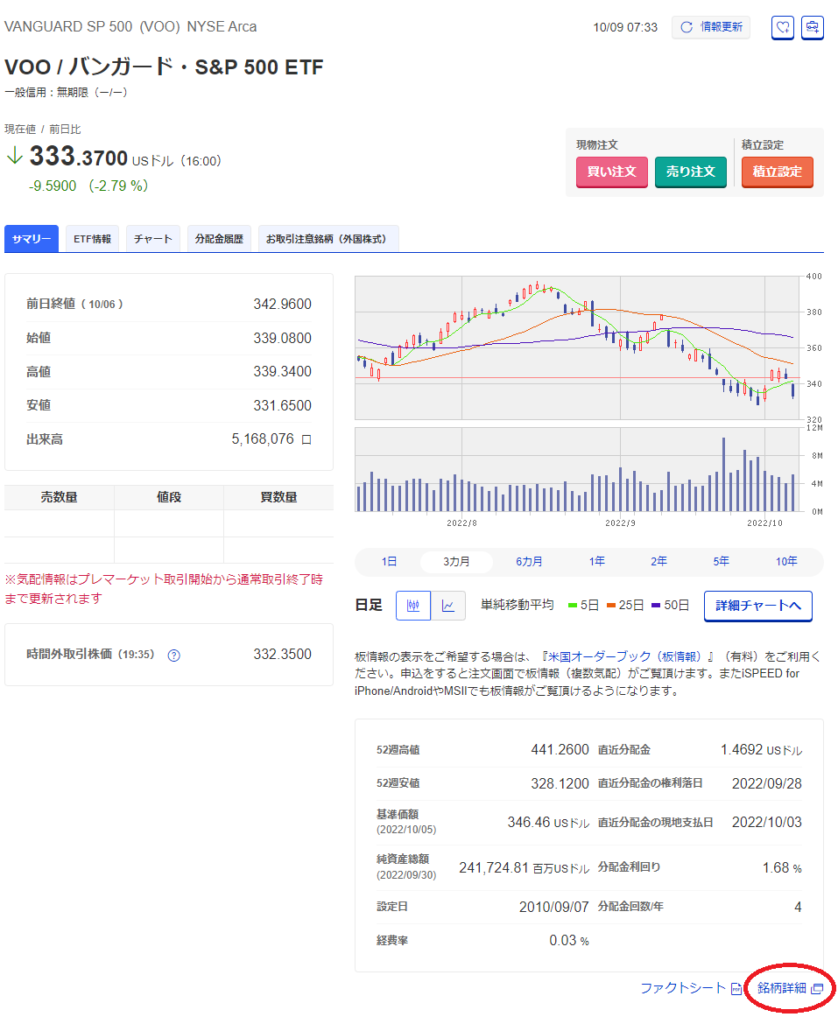838x1024 pixels.
Task: Set chart range to 5年
Action: pos(721,561)
